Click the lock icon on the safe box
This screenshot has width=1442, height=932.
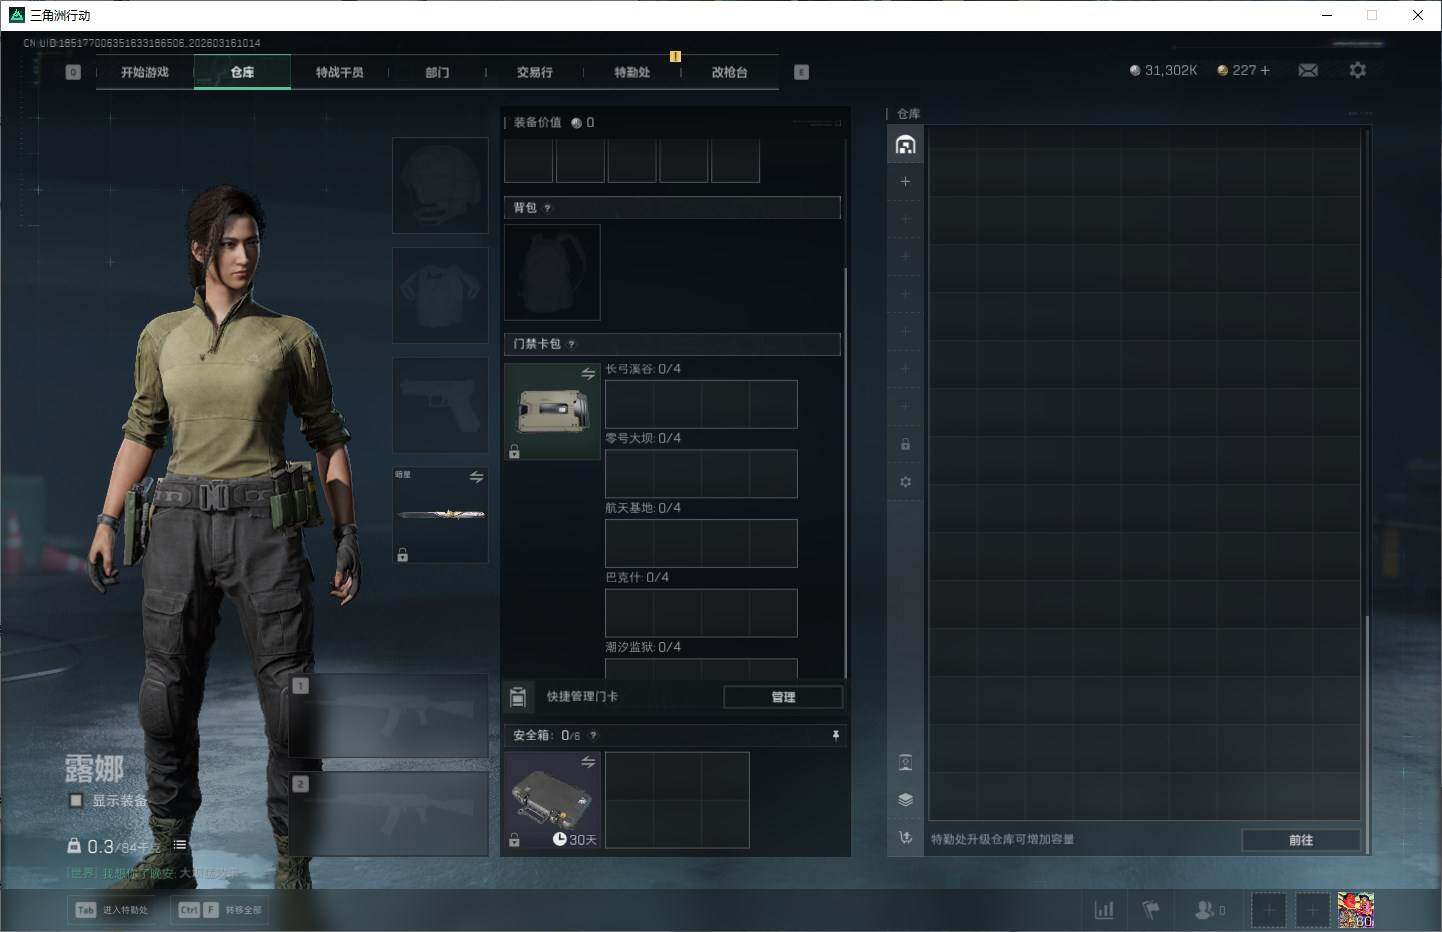(x=514, y=840)
